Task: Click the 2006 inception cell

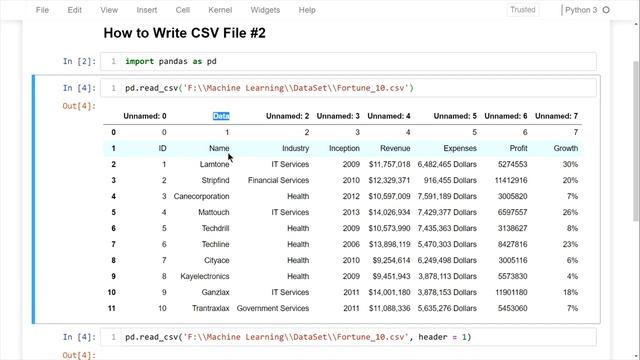Action: (x=351, y=244)
